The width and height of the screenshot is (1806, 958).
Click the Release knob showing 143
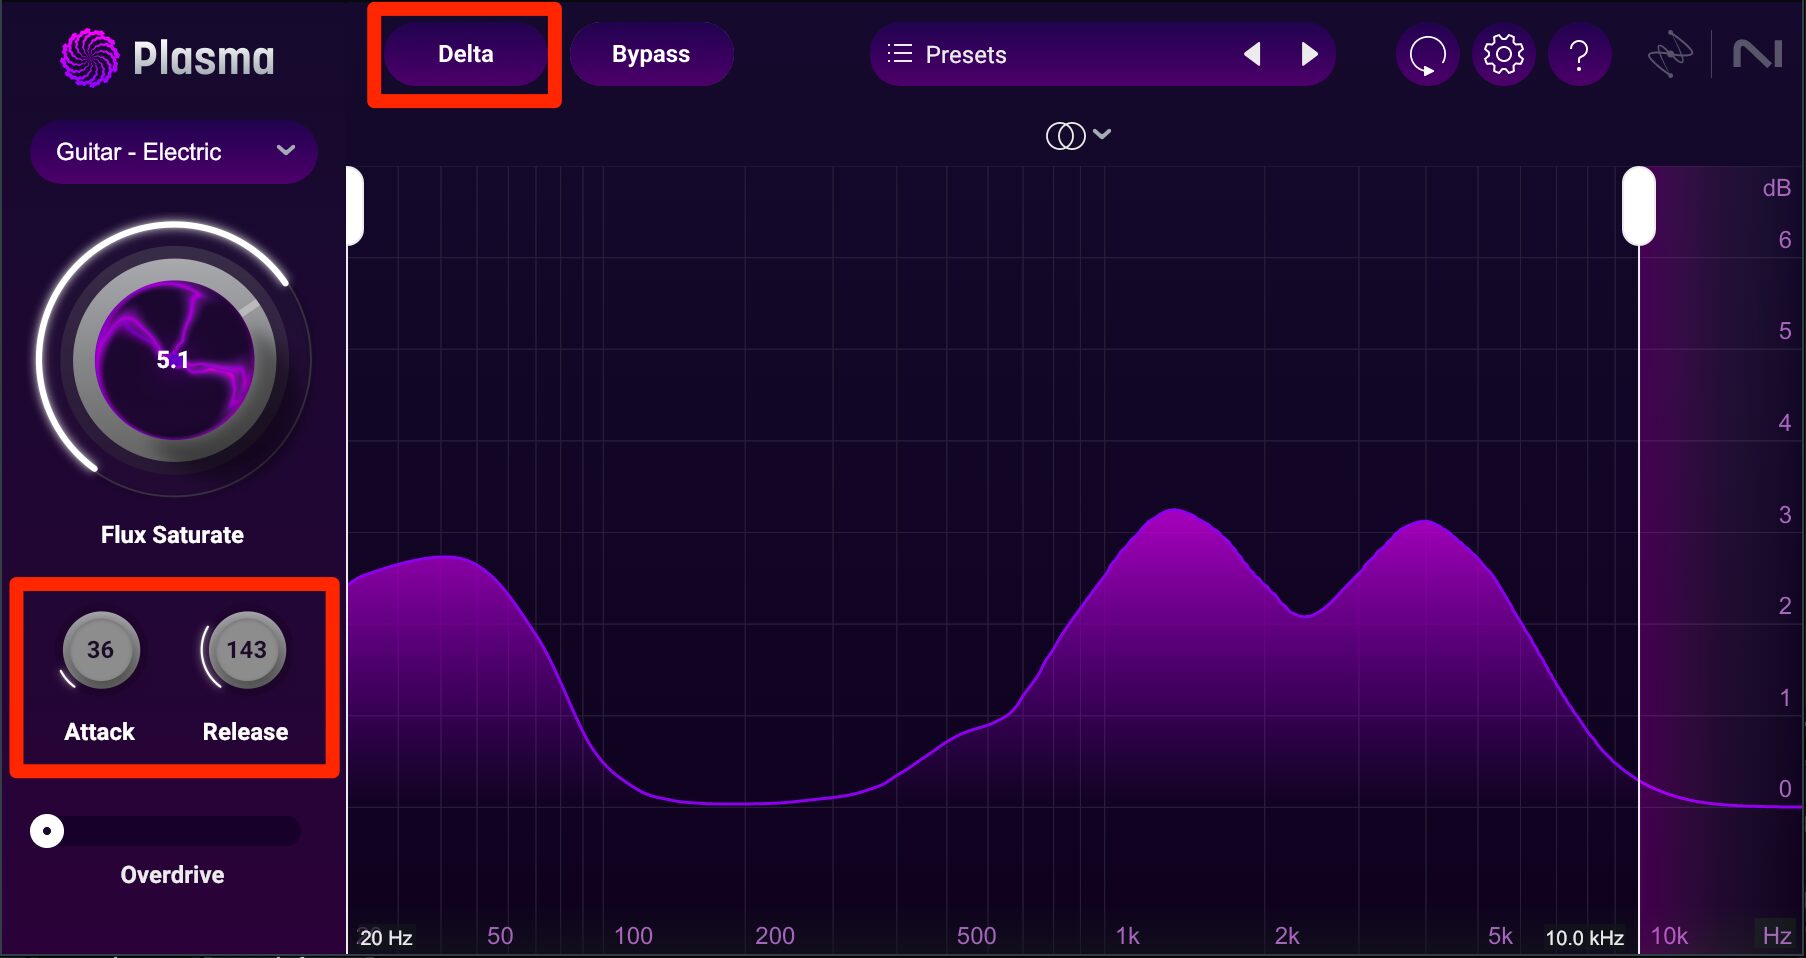[x=246, y=650]
